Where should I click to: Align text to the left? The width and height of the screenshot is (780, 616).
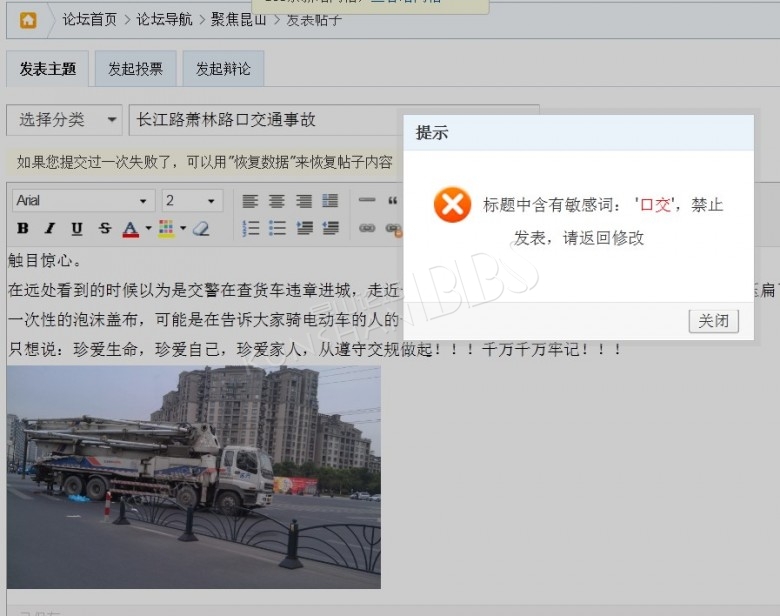pyautogui.click(x=250, y=201)
